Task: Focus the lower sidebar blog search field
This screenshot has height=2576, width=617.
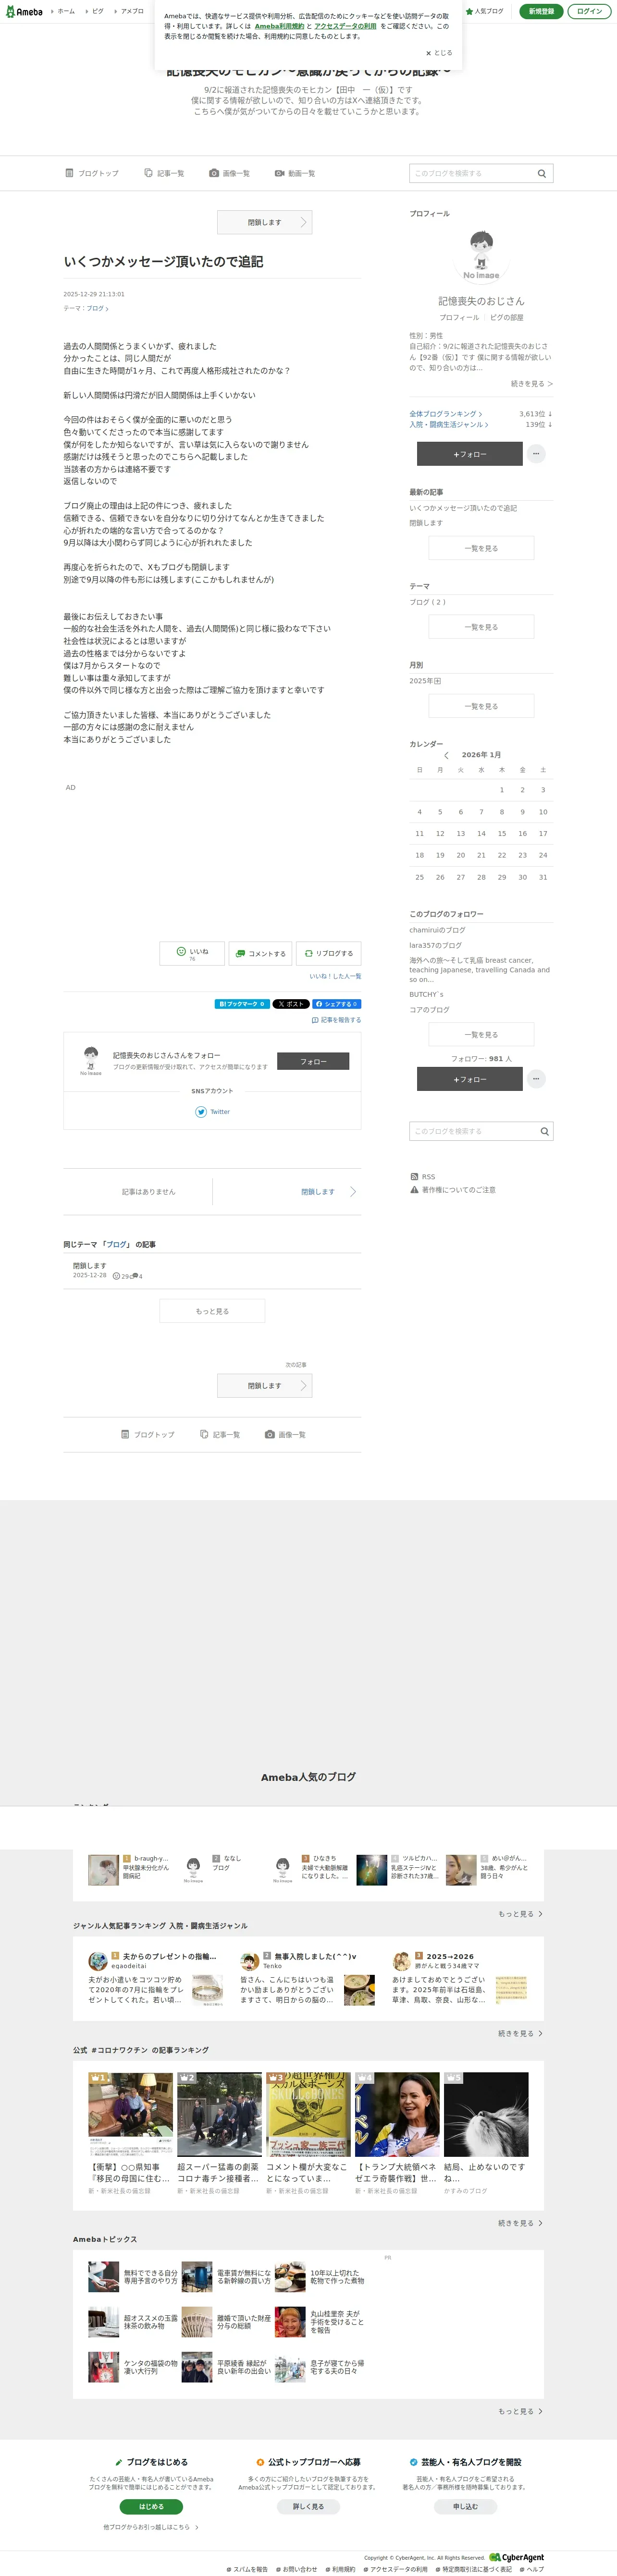Action: (472, 1131)
